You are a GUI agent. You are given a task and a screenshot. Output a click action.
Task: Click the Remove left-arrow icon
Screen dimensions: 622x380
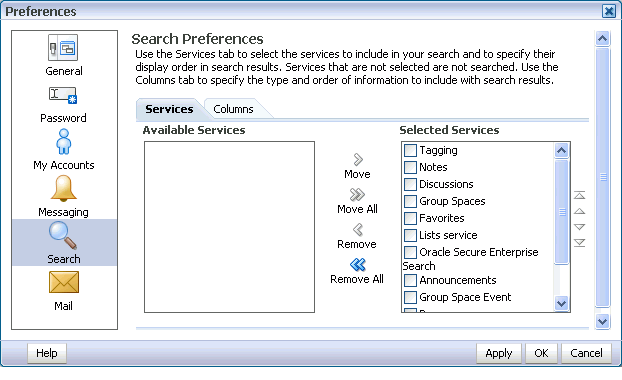coord(358,229)
